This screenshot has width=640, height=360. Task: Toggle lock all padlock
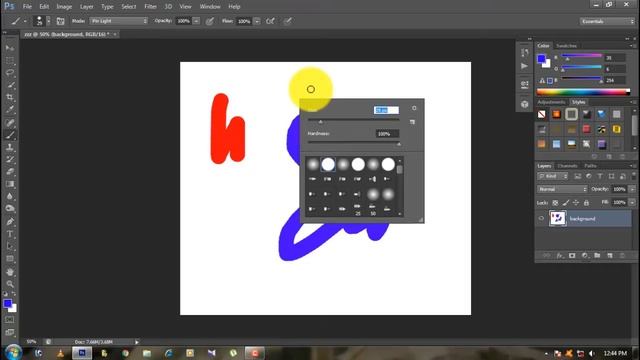click(586, 202)
